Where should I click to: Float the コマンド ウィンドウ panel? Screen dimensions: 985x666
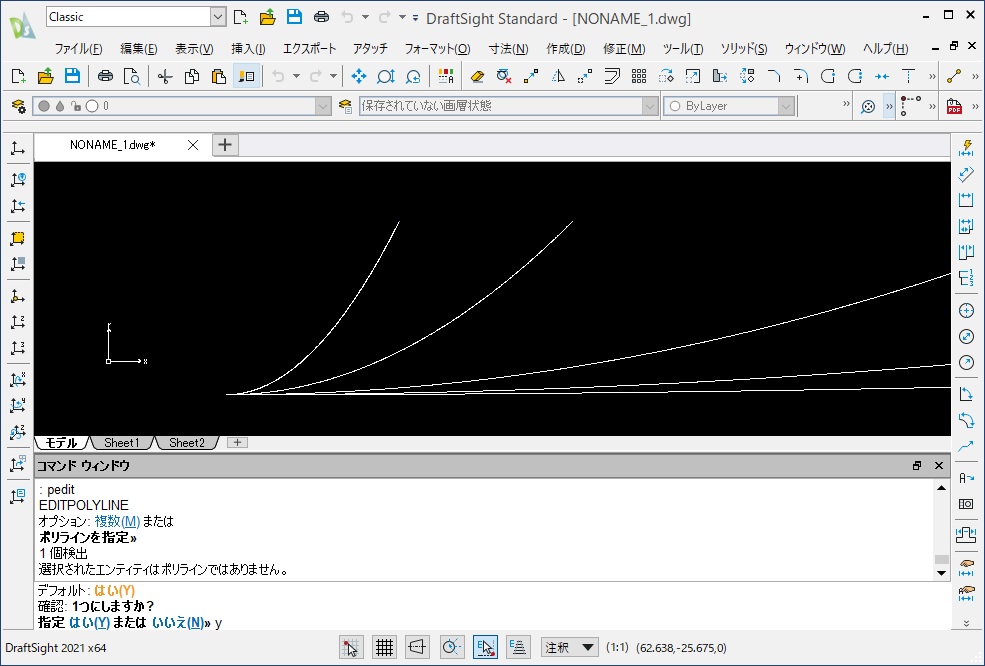coord(917,466)
